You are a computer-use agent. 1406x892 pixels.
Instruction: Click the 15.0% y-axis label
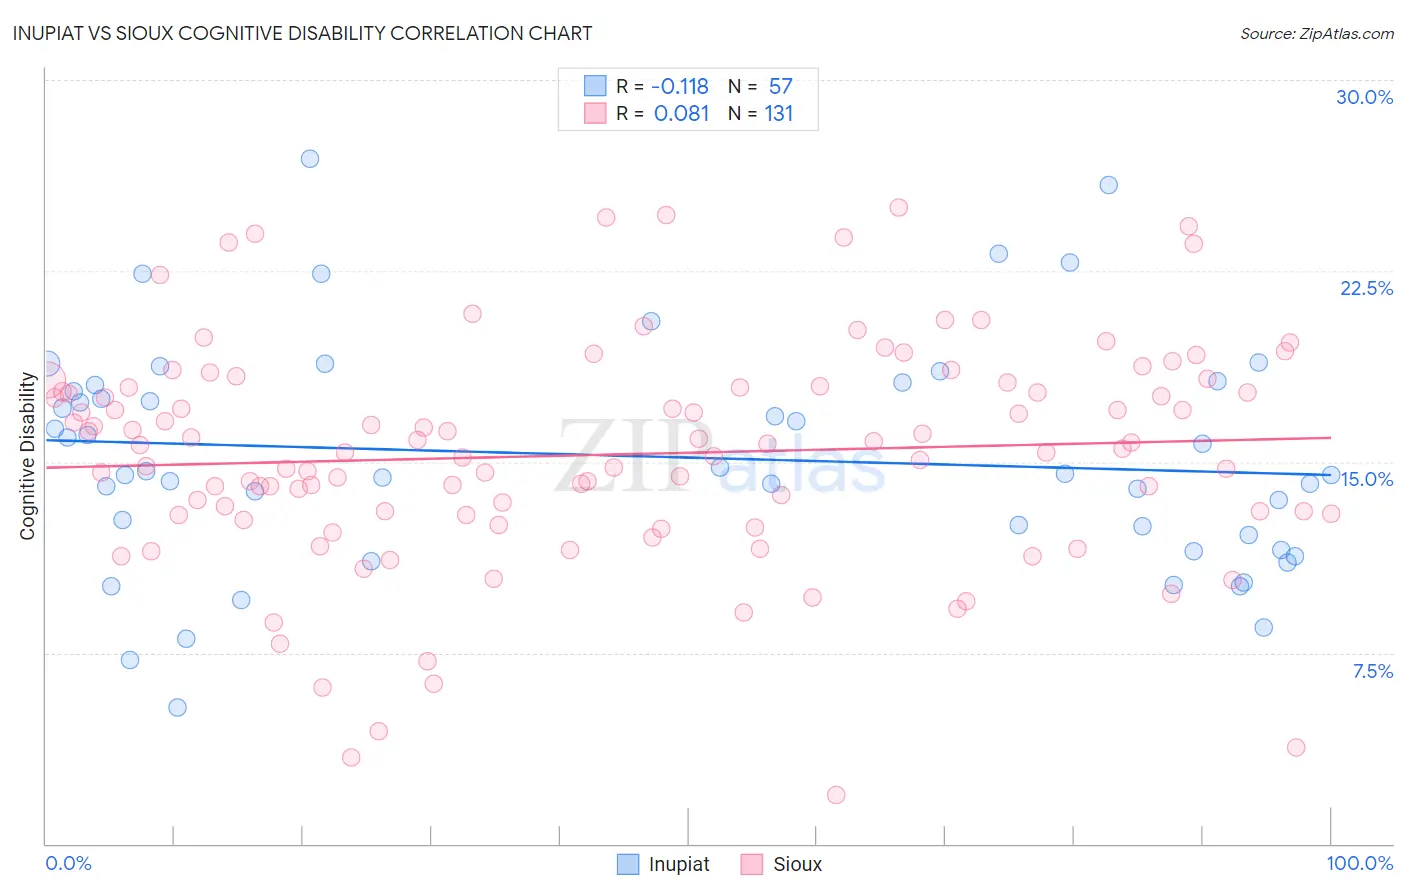tap(1367, 479)
